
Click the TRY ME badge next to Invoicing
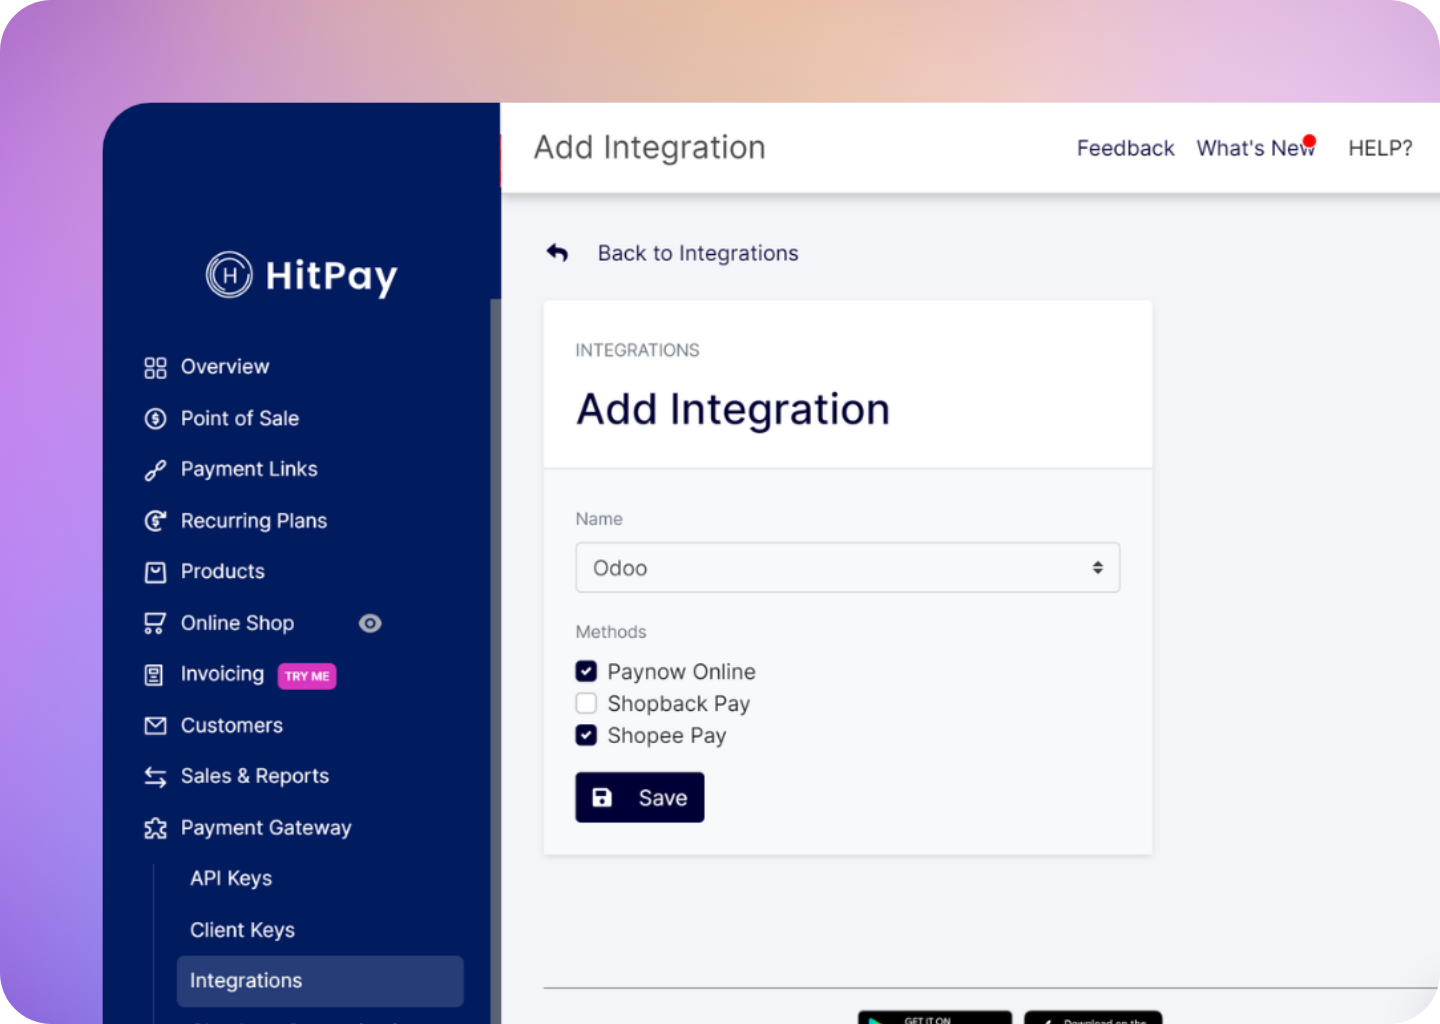[x=307, y=676]
